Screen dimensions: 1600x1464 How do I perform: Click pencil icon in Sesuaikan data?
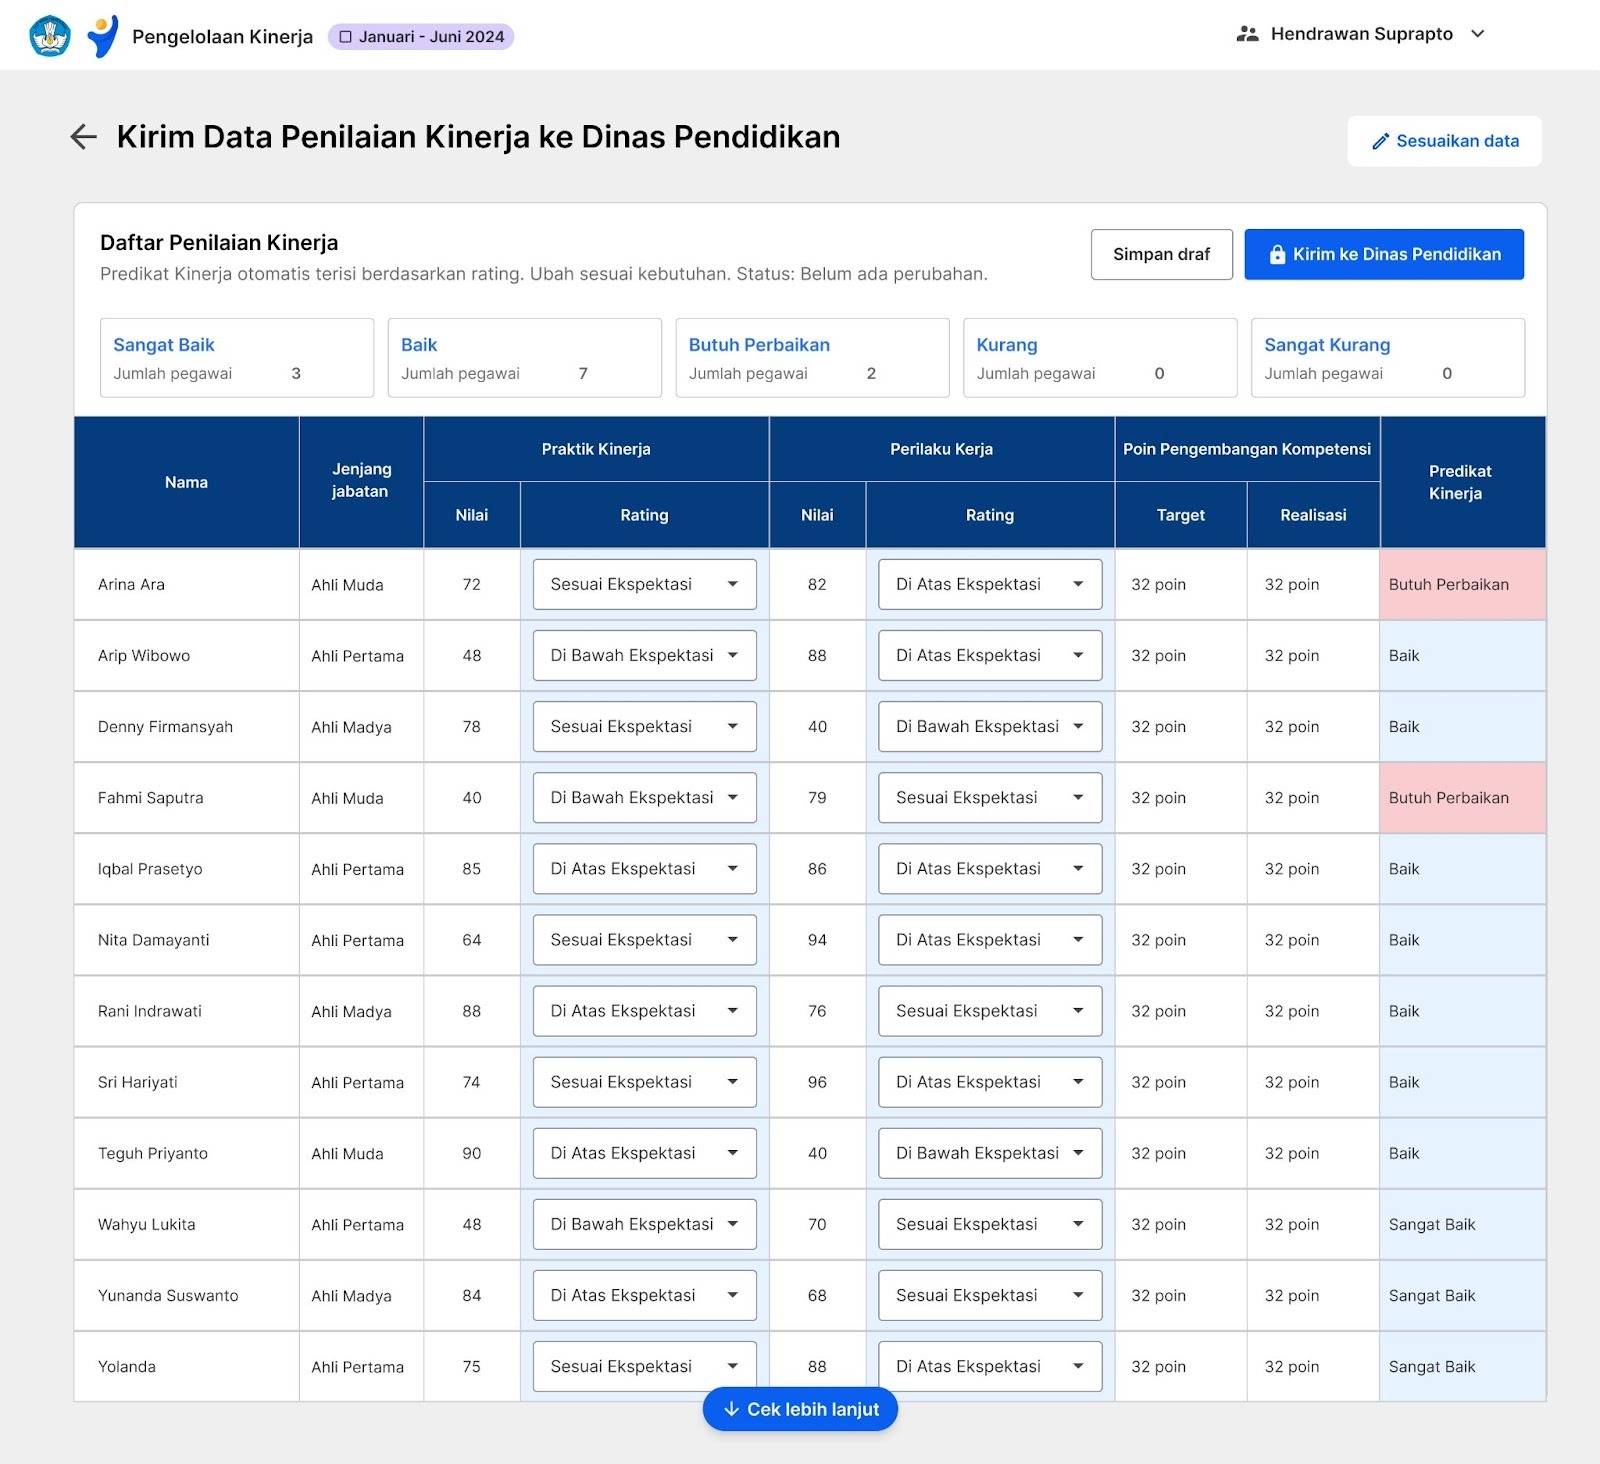pos(1381,142)
